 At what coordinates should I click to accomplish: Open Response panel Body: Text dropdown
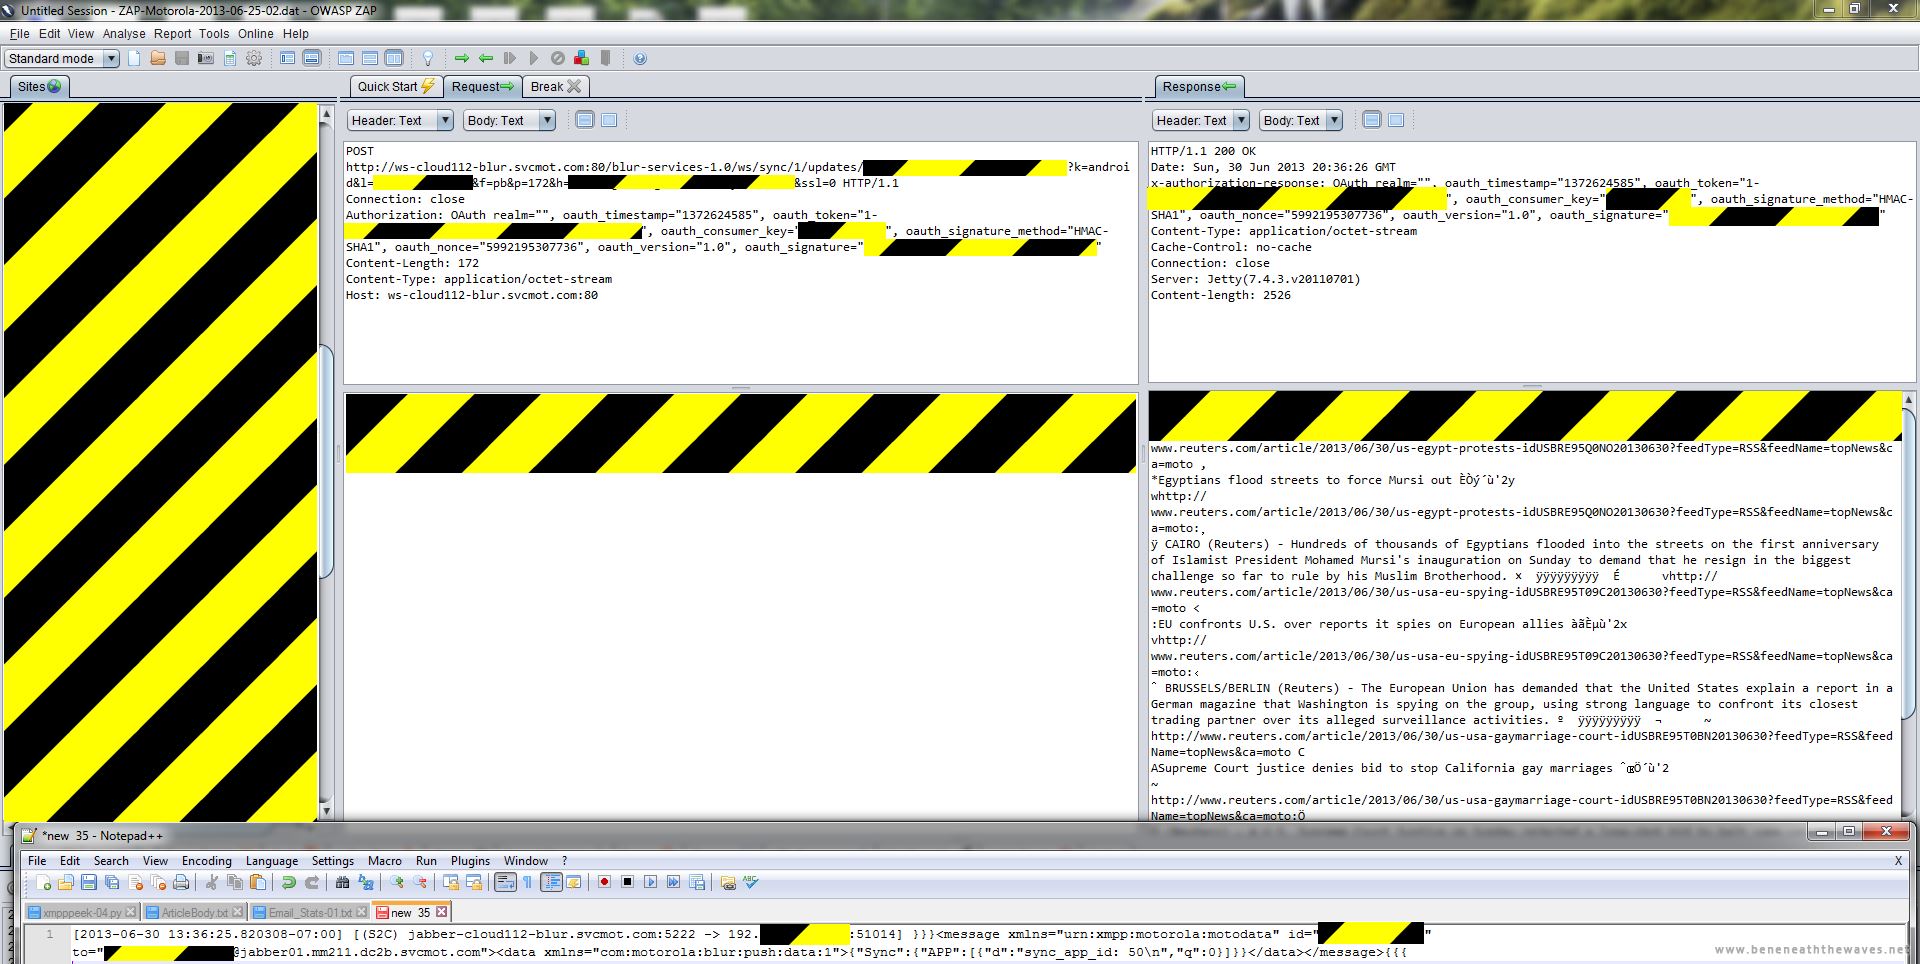coord(1300,120)
